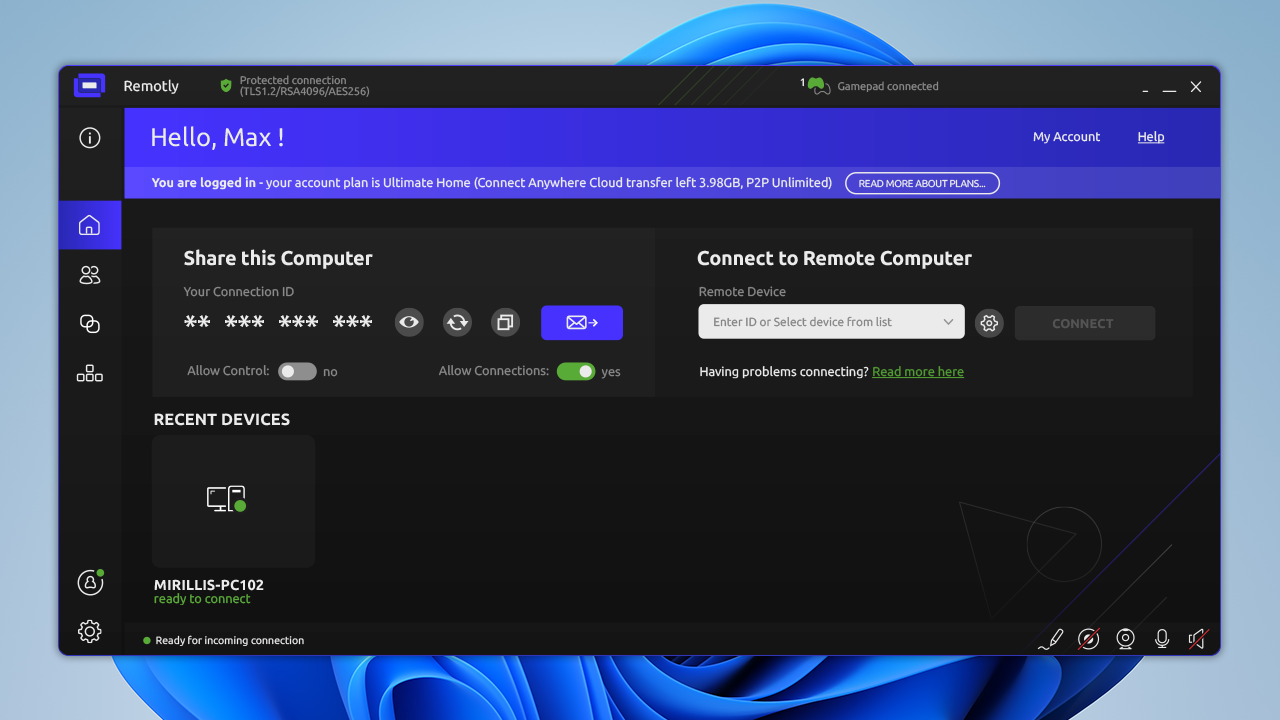Open the device network sidebar icon

[90, 374]
